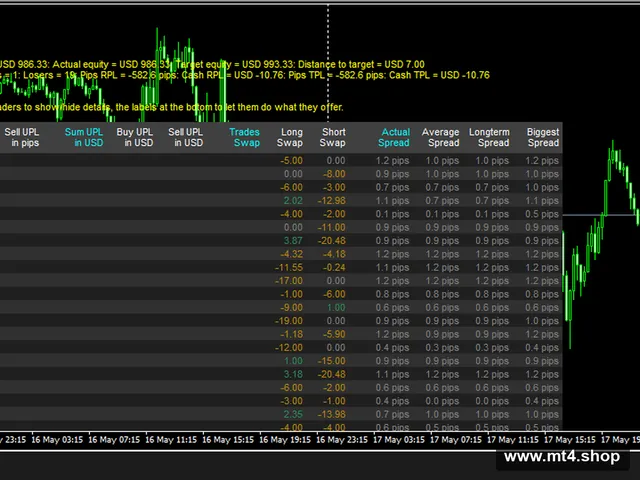Image resolution: width=640 pixels, height=480 pixels.
Task: Click the Short Swap column header
Action: point(333,138)
